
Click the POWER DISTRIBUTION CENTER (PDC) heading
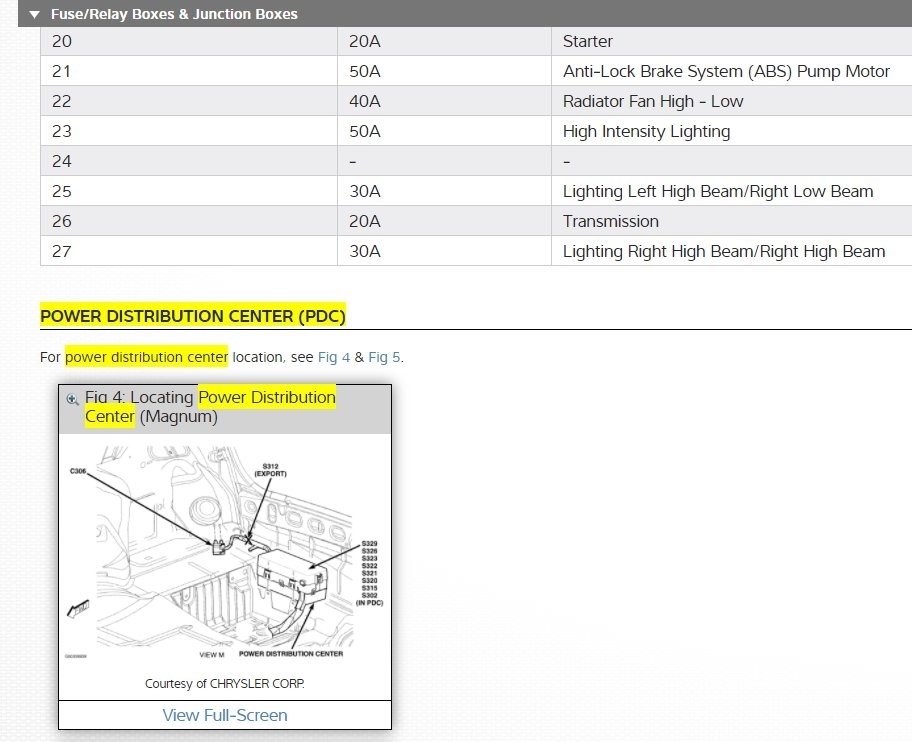coord(193,316)
